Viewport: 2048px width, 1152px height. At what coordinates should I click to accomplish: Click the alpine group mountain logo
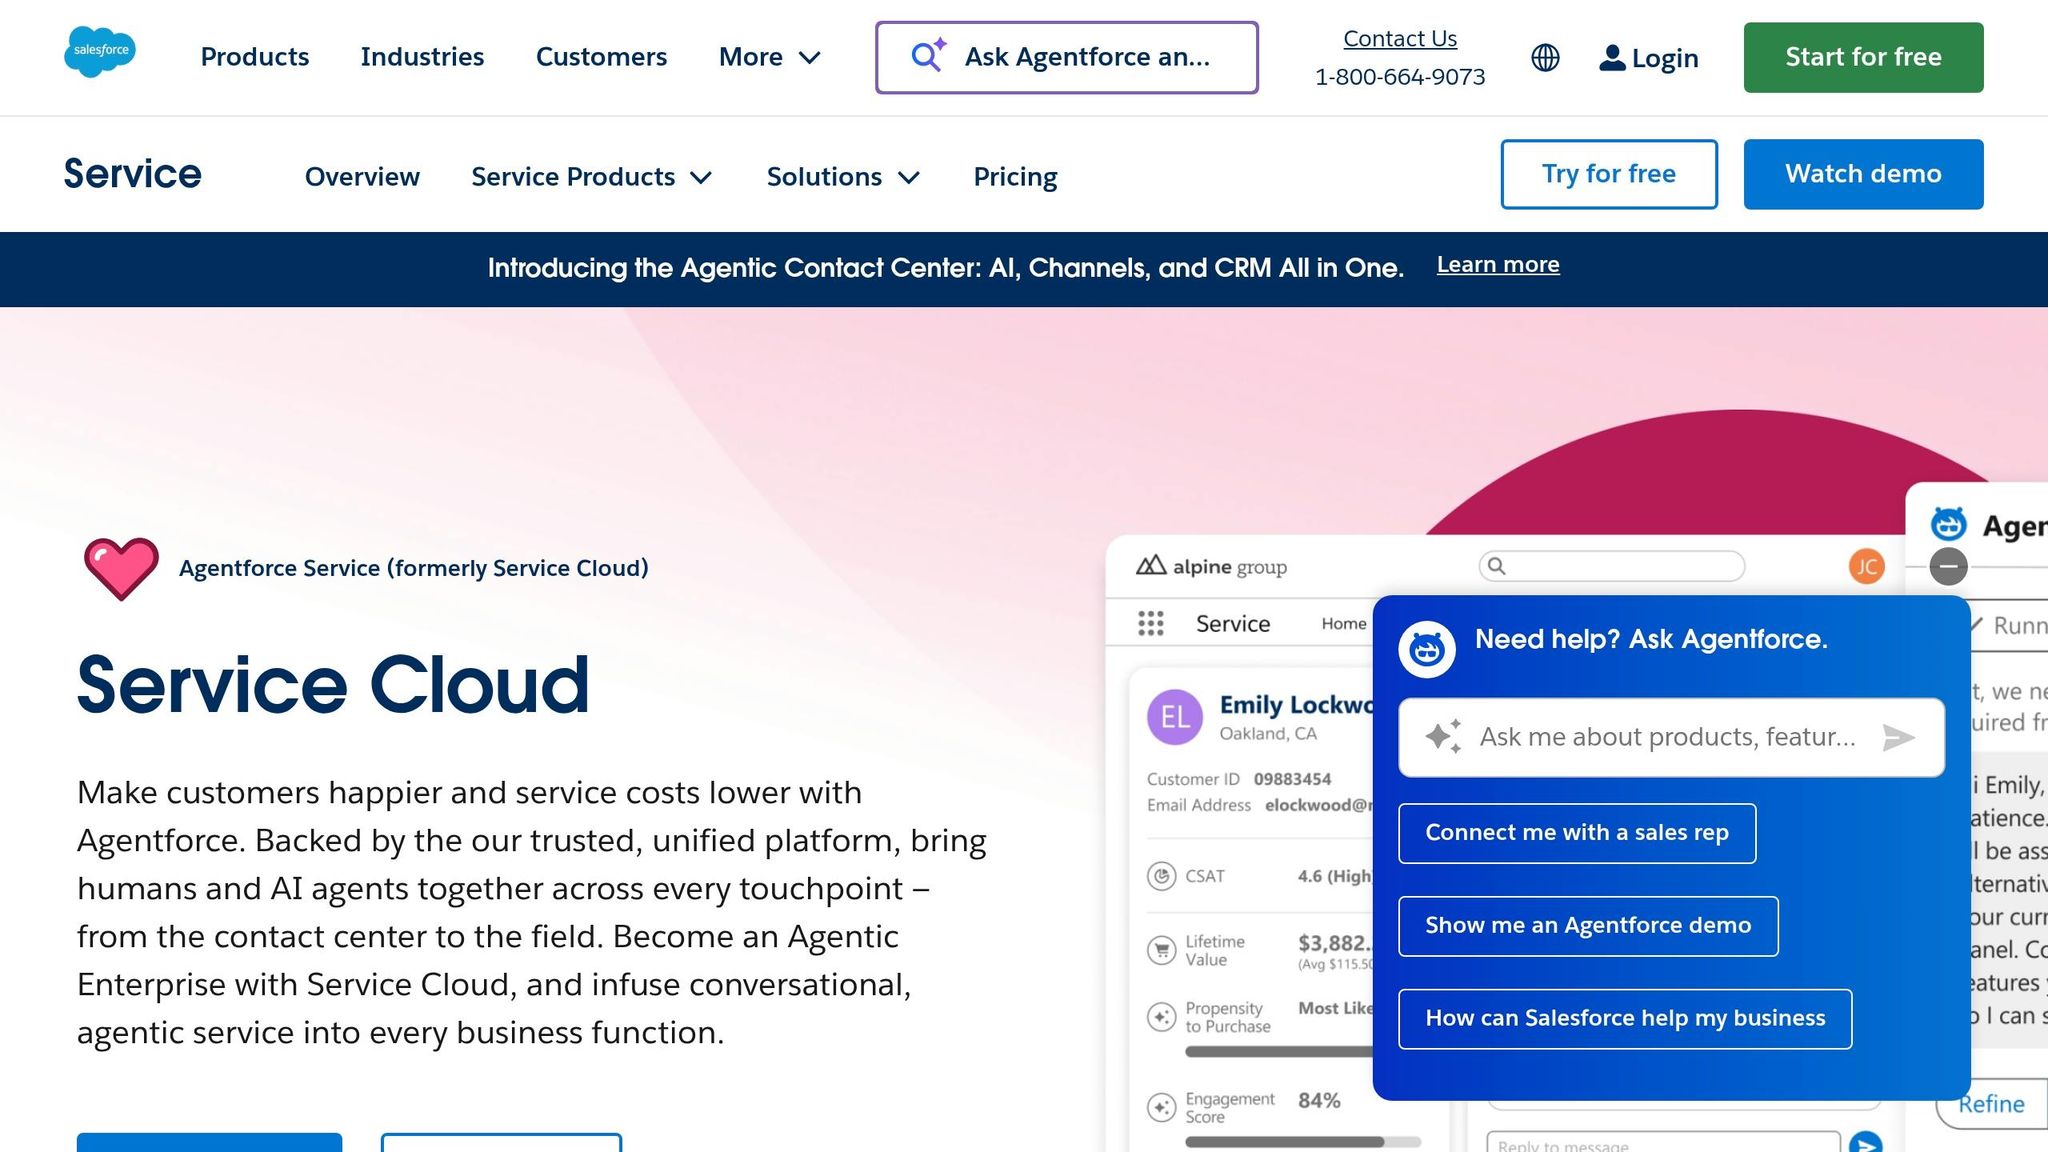tap(1151, 565)
